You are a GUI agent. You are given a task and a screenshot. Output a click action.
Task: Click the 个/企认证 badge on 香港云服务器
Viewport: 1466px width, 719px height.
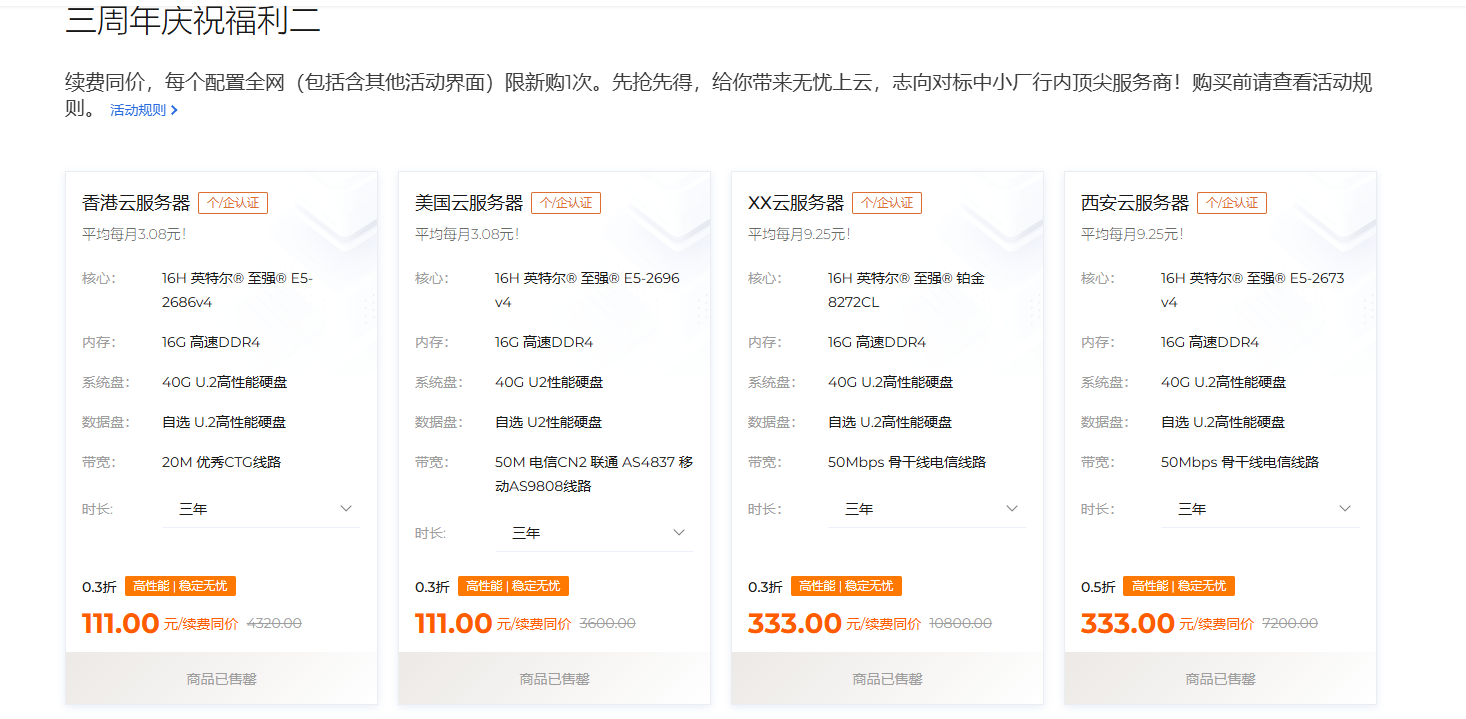click(x=233, y=203)
